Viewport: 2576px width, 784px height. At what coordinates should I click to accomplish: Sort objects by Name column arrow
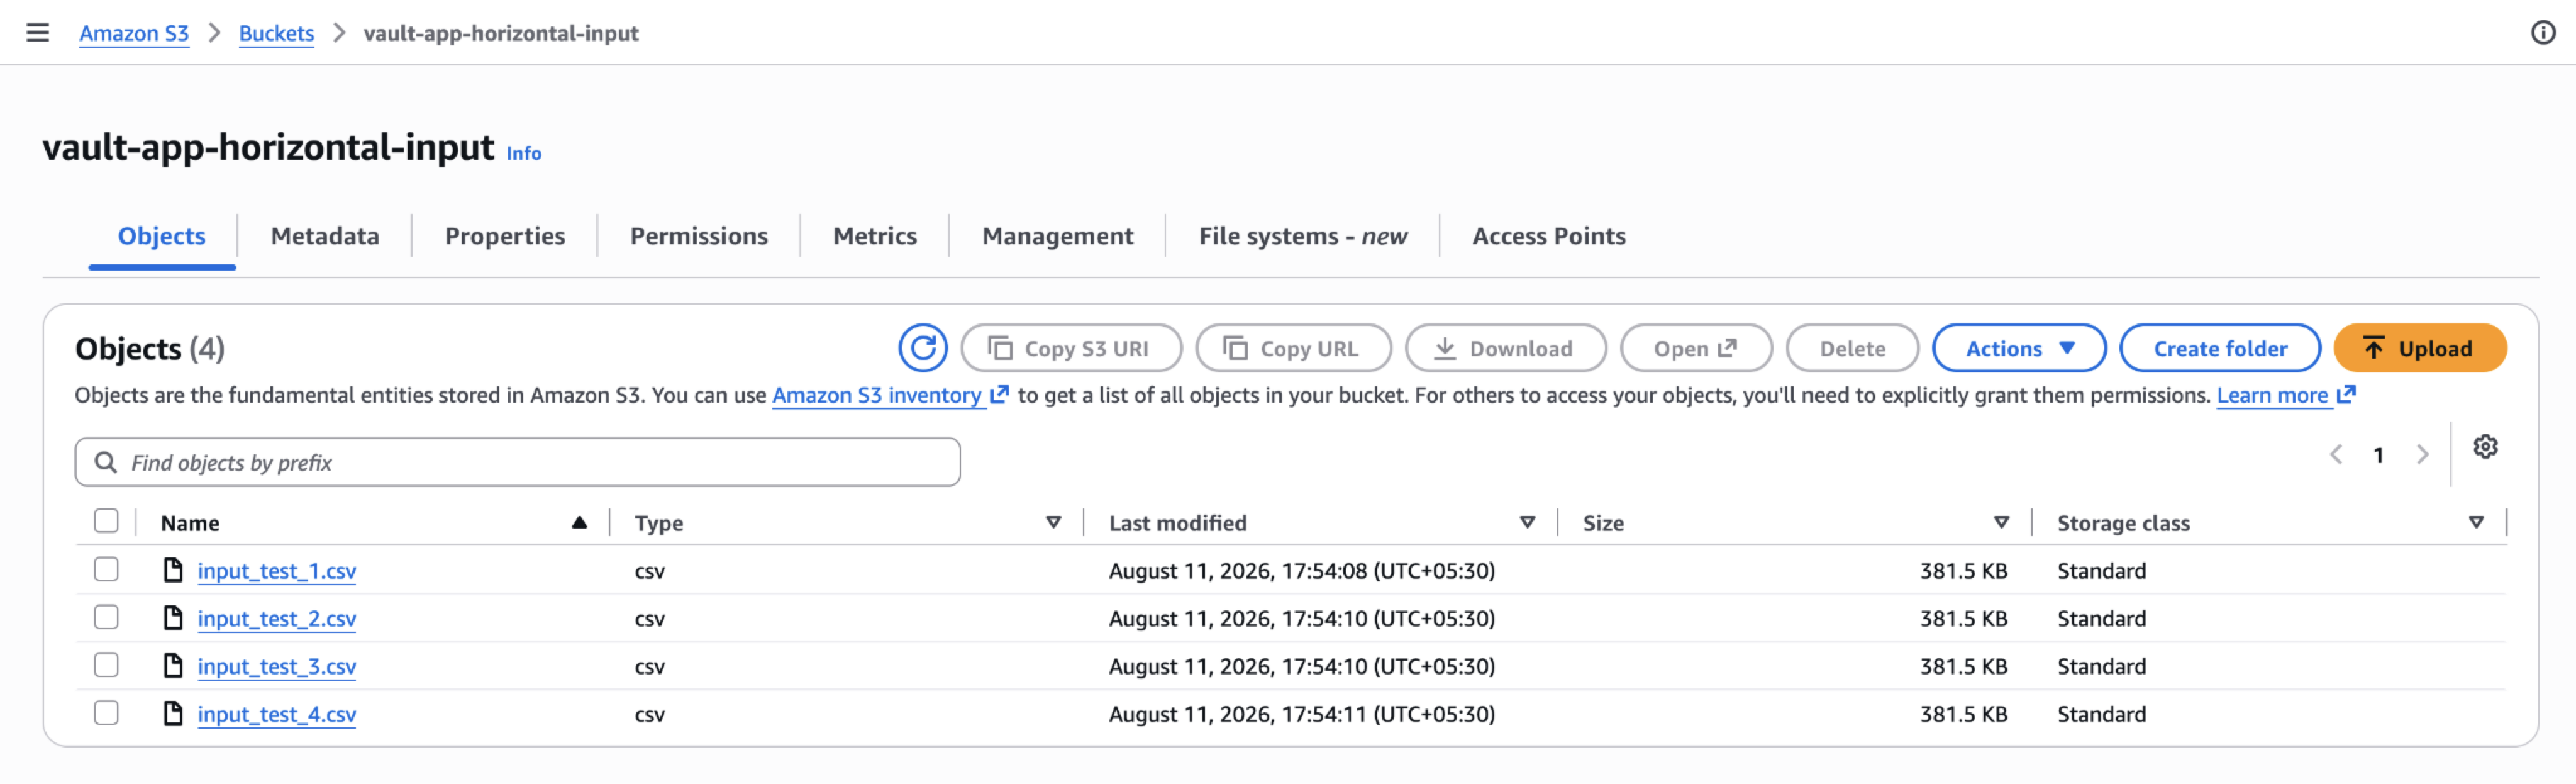(579, 522)
